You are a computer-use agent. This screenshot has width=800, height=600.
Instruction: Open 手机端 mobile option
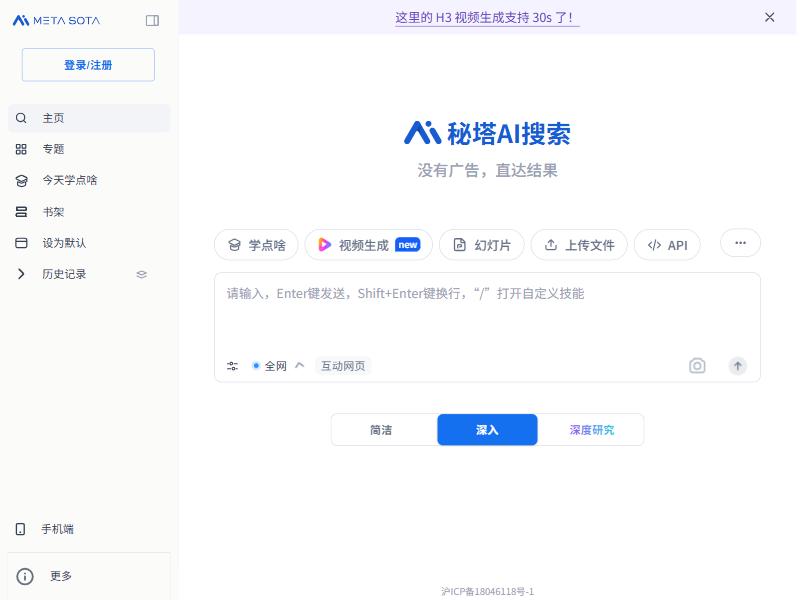pos(89,529)
